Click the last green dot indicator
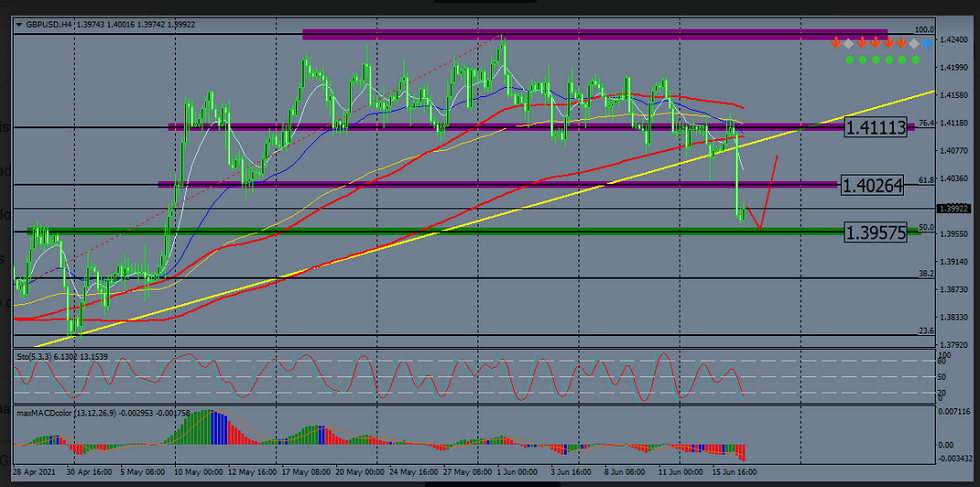 [914, 60]
